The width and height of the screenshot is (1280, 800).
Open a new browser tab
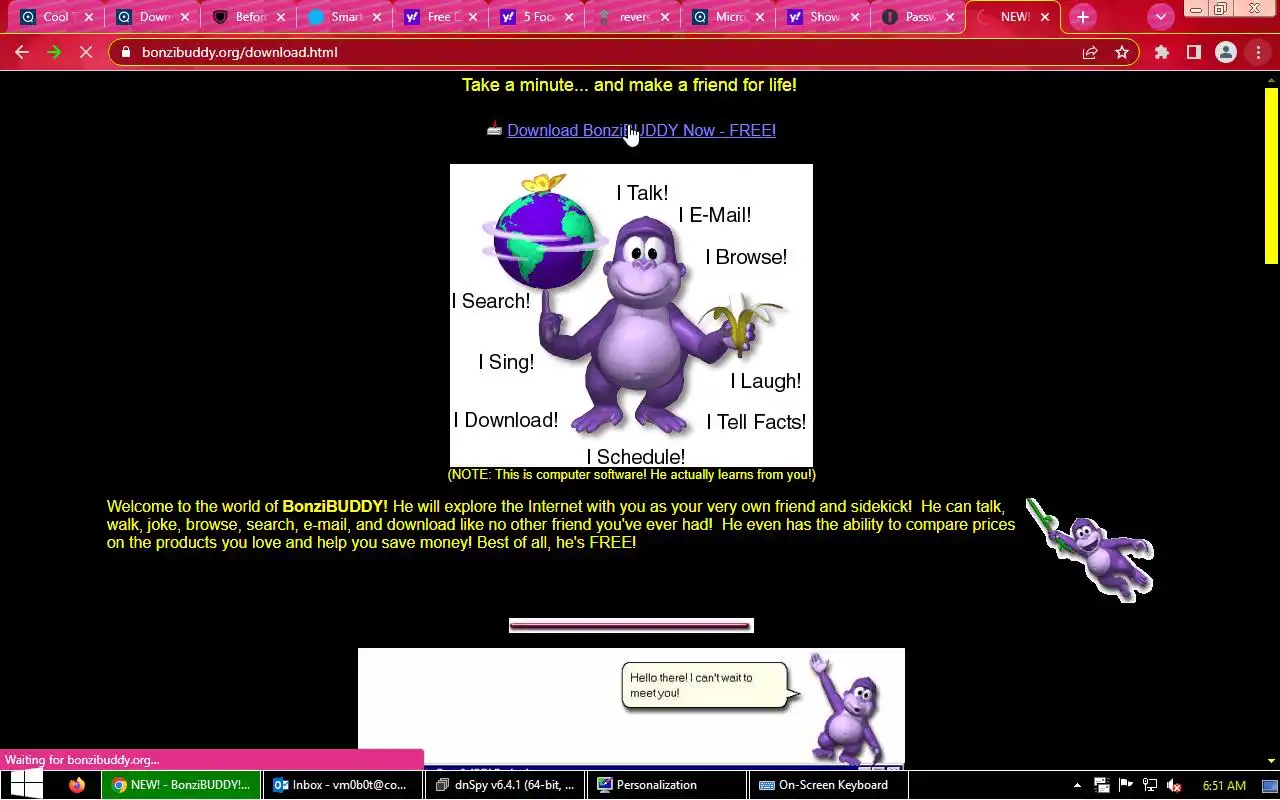[x=1083, y=17]
